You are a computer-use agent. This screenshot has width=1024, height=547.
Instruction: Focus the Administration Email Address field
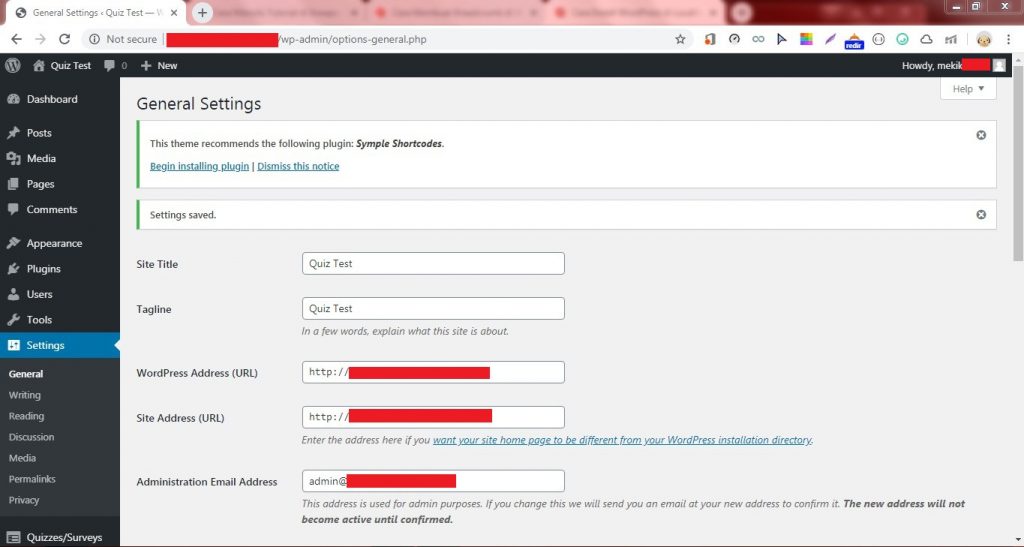[x=433, y=481]
